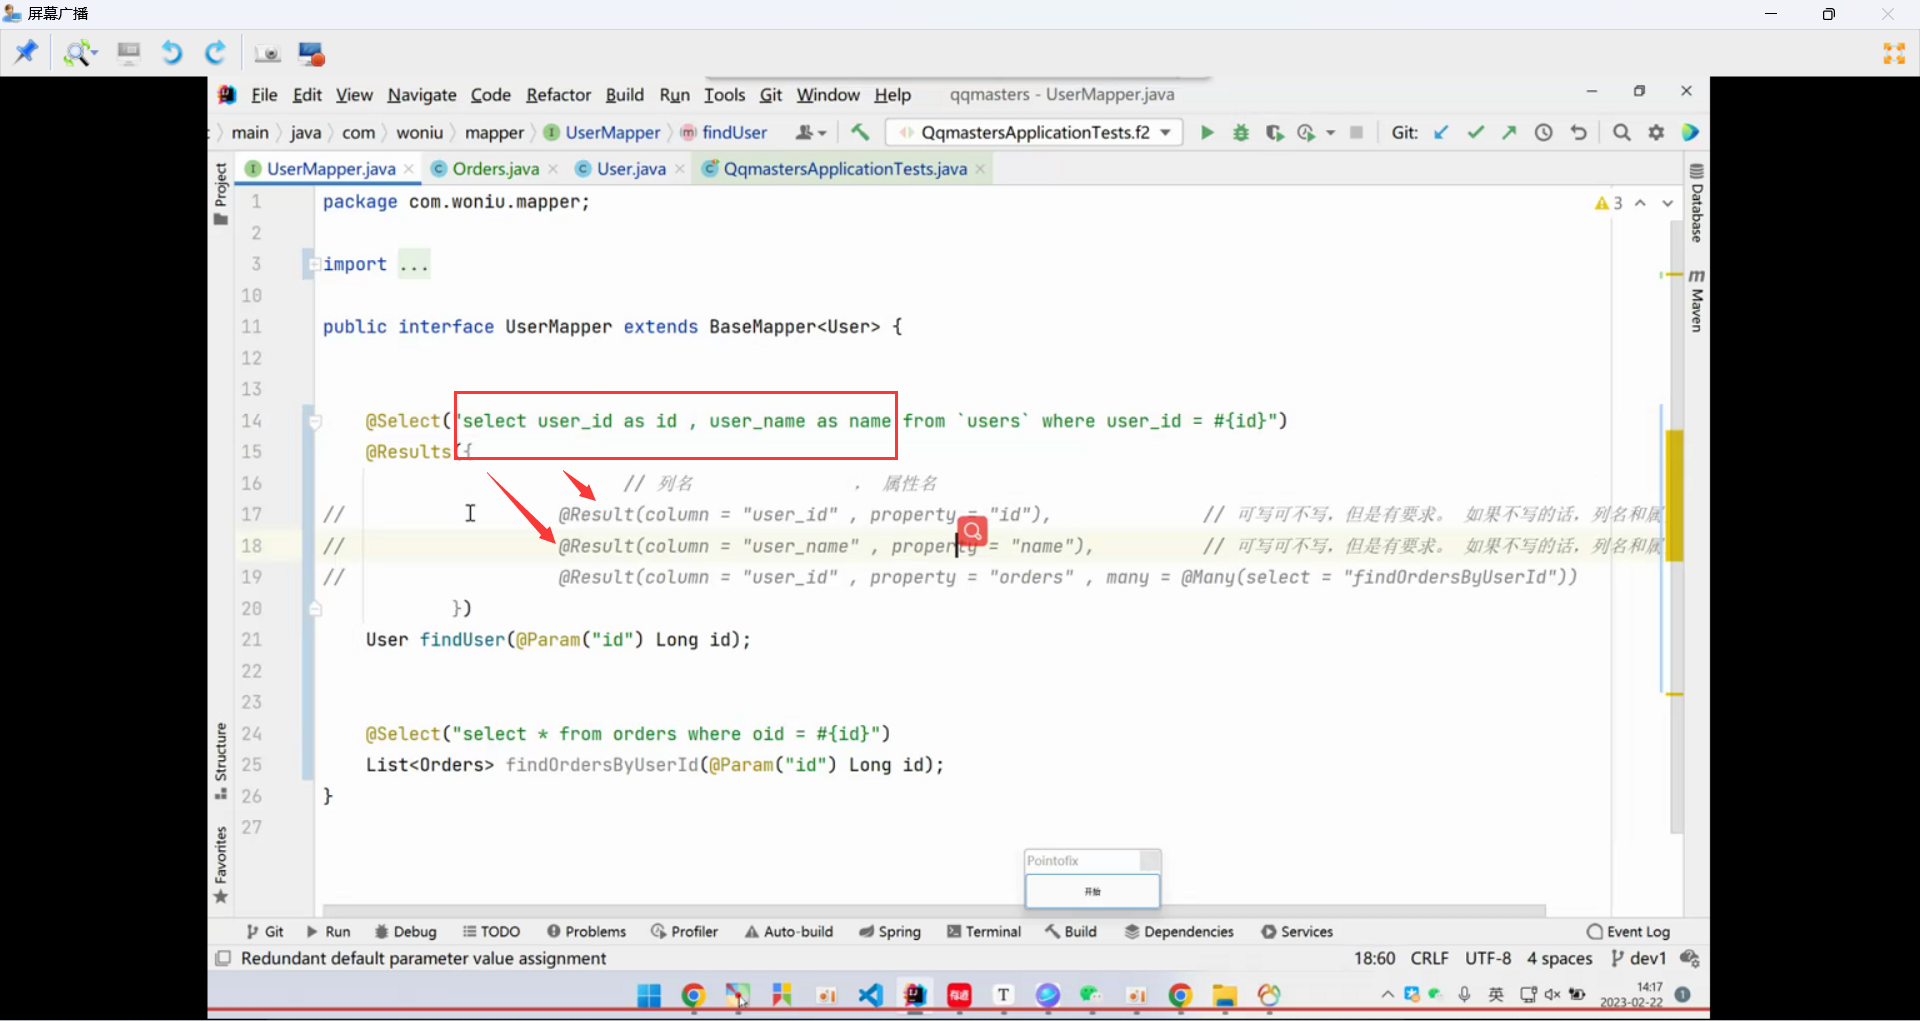Click the green Run button in toolbar

click(1207, 133)
